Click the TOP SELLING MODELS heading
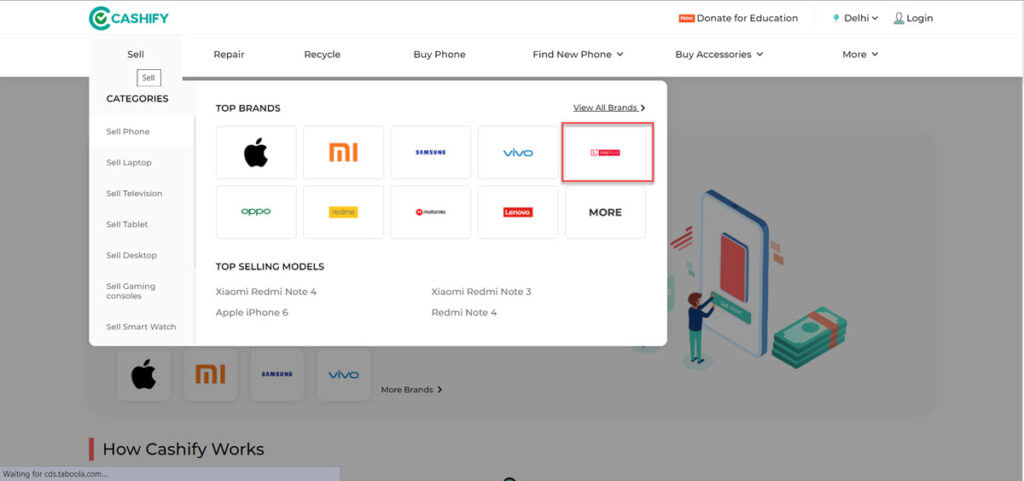Viewport: 1024px width, 481px height. [270, 267]
